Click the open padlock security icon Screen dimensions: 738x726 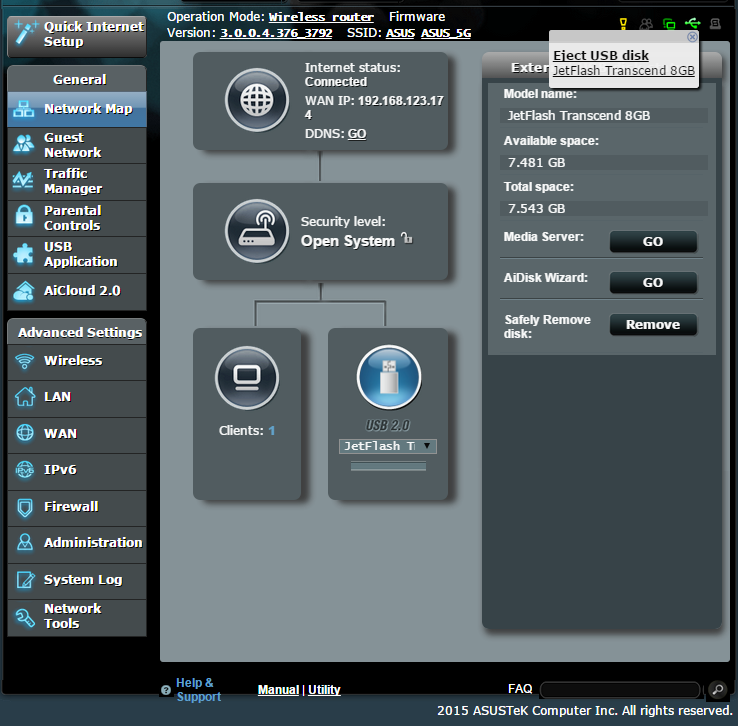click(407, 238)
